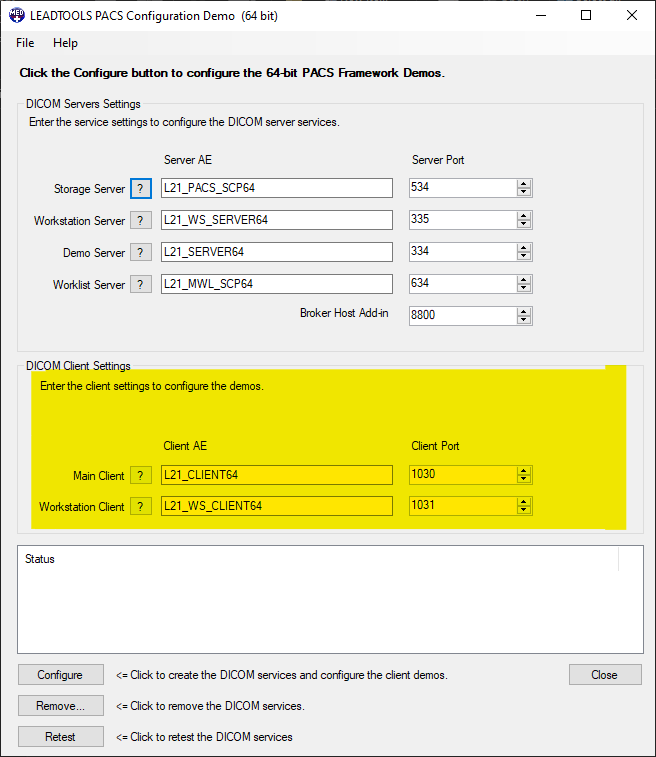
Task: Click the 'Server AE' column label
Action: pos(188,160)
